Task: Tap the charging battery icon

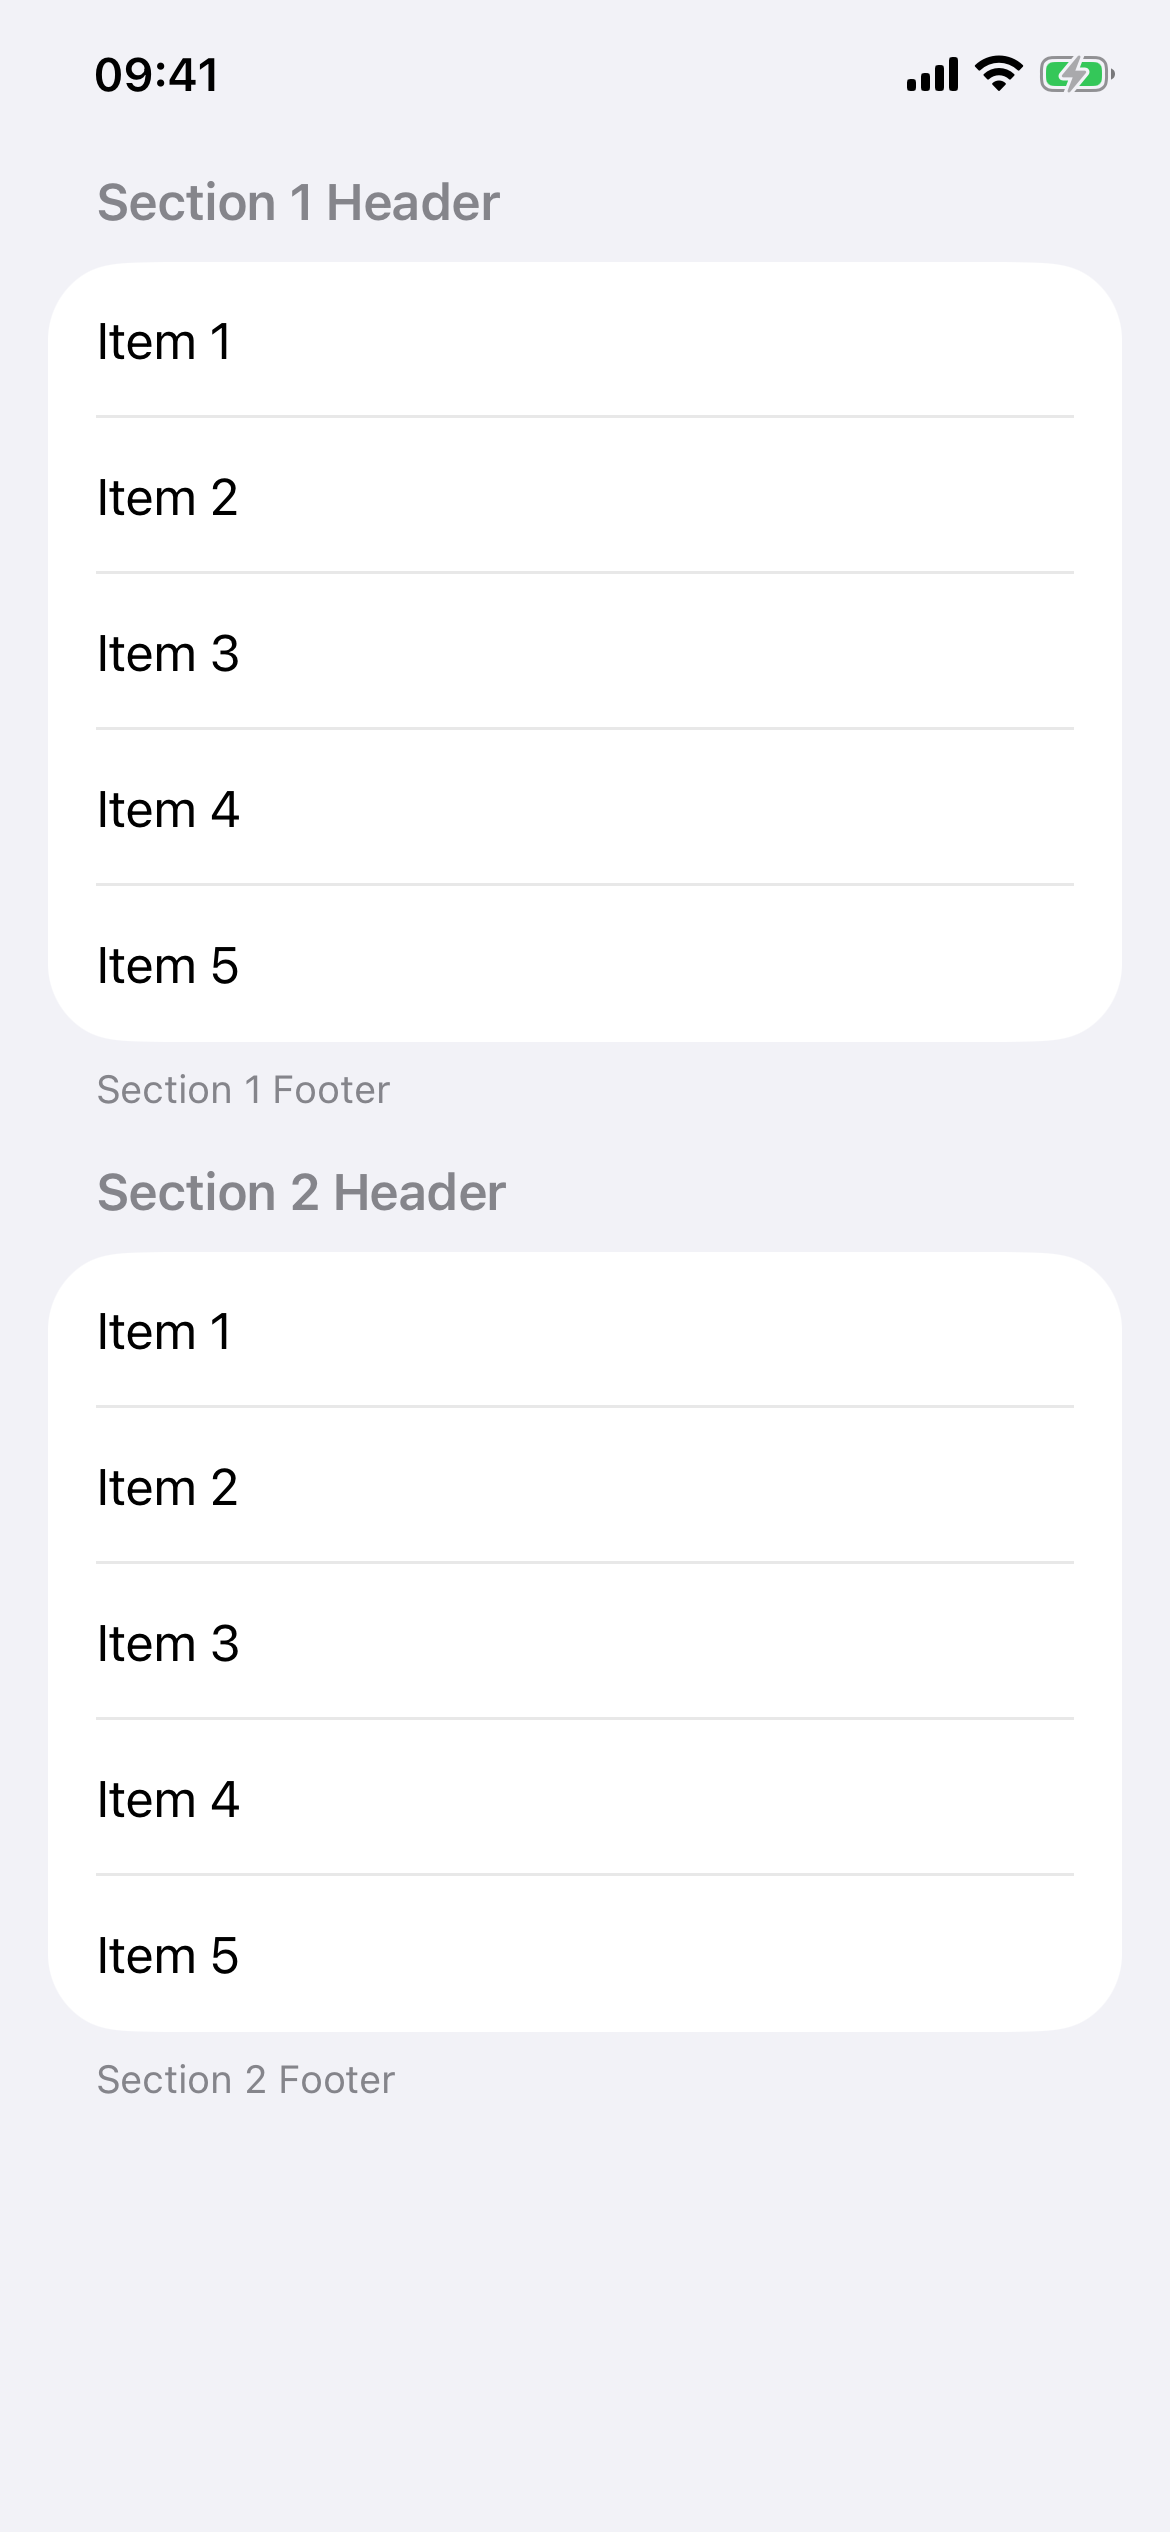Action: [x=1076, y=74]
